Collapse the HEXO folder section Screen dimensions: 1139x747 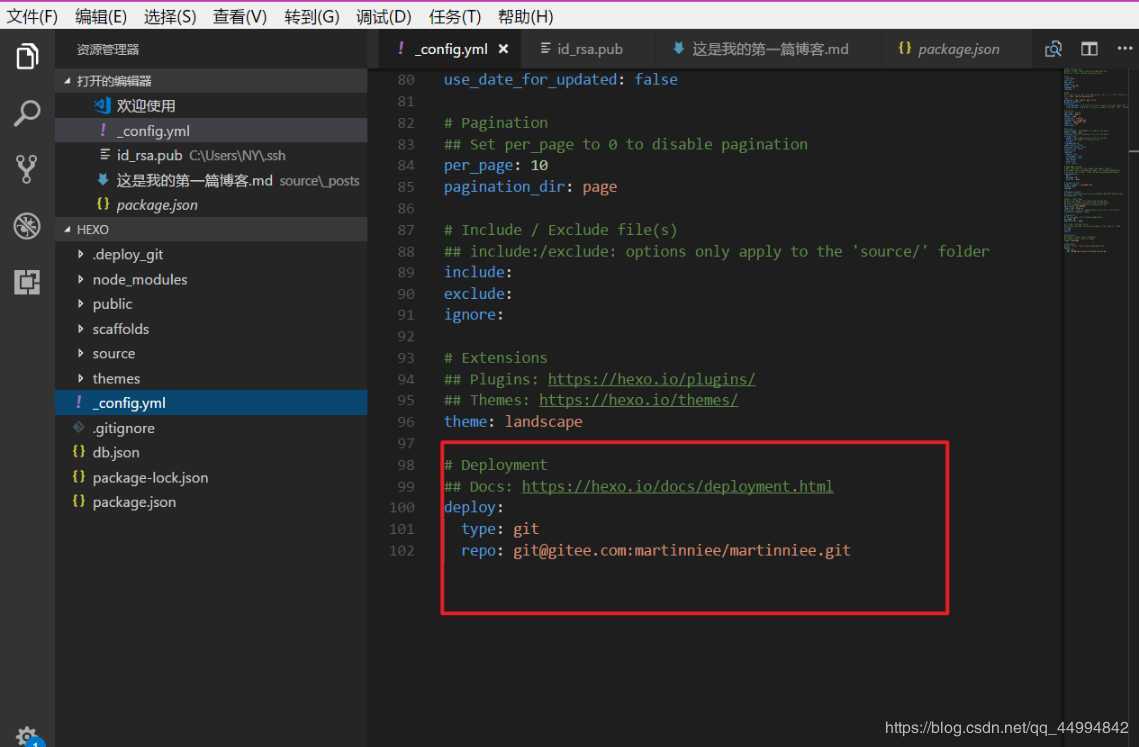(68, 230)
